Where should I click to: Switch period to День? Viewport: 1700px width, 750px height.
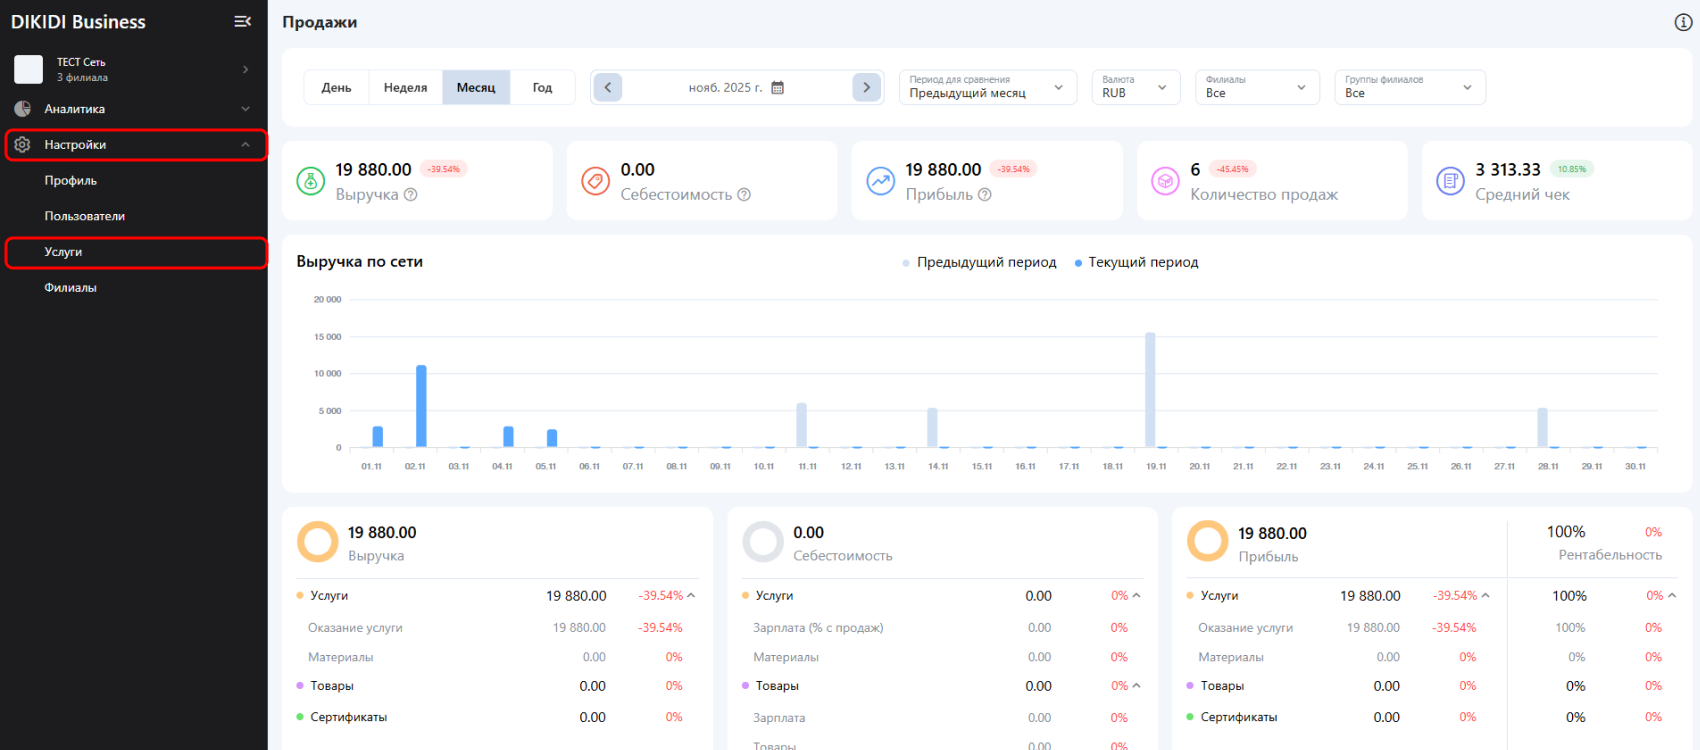point(336,88)
